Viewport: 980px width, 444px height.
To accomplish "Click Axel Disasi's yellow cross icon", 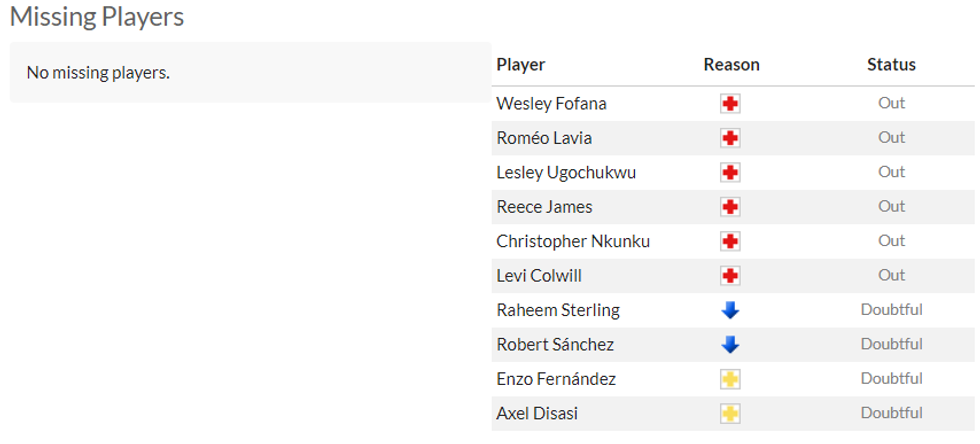I will [x=730, y=413].
